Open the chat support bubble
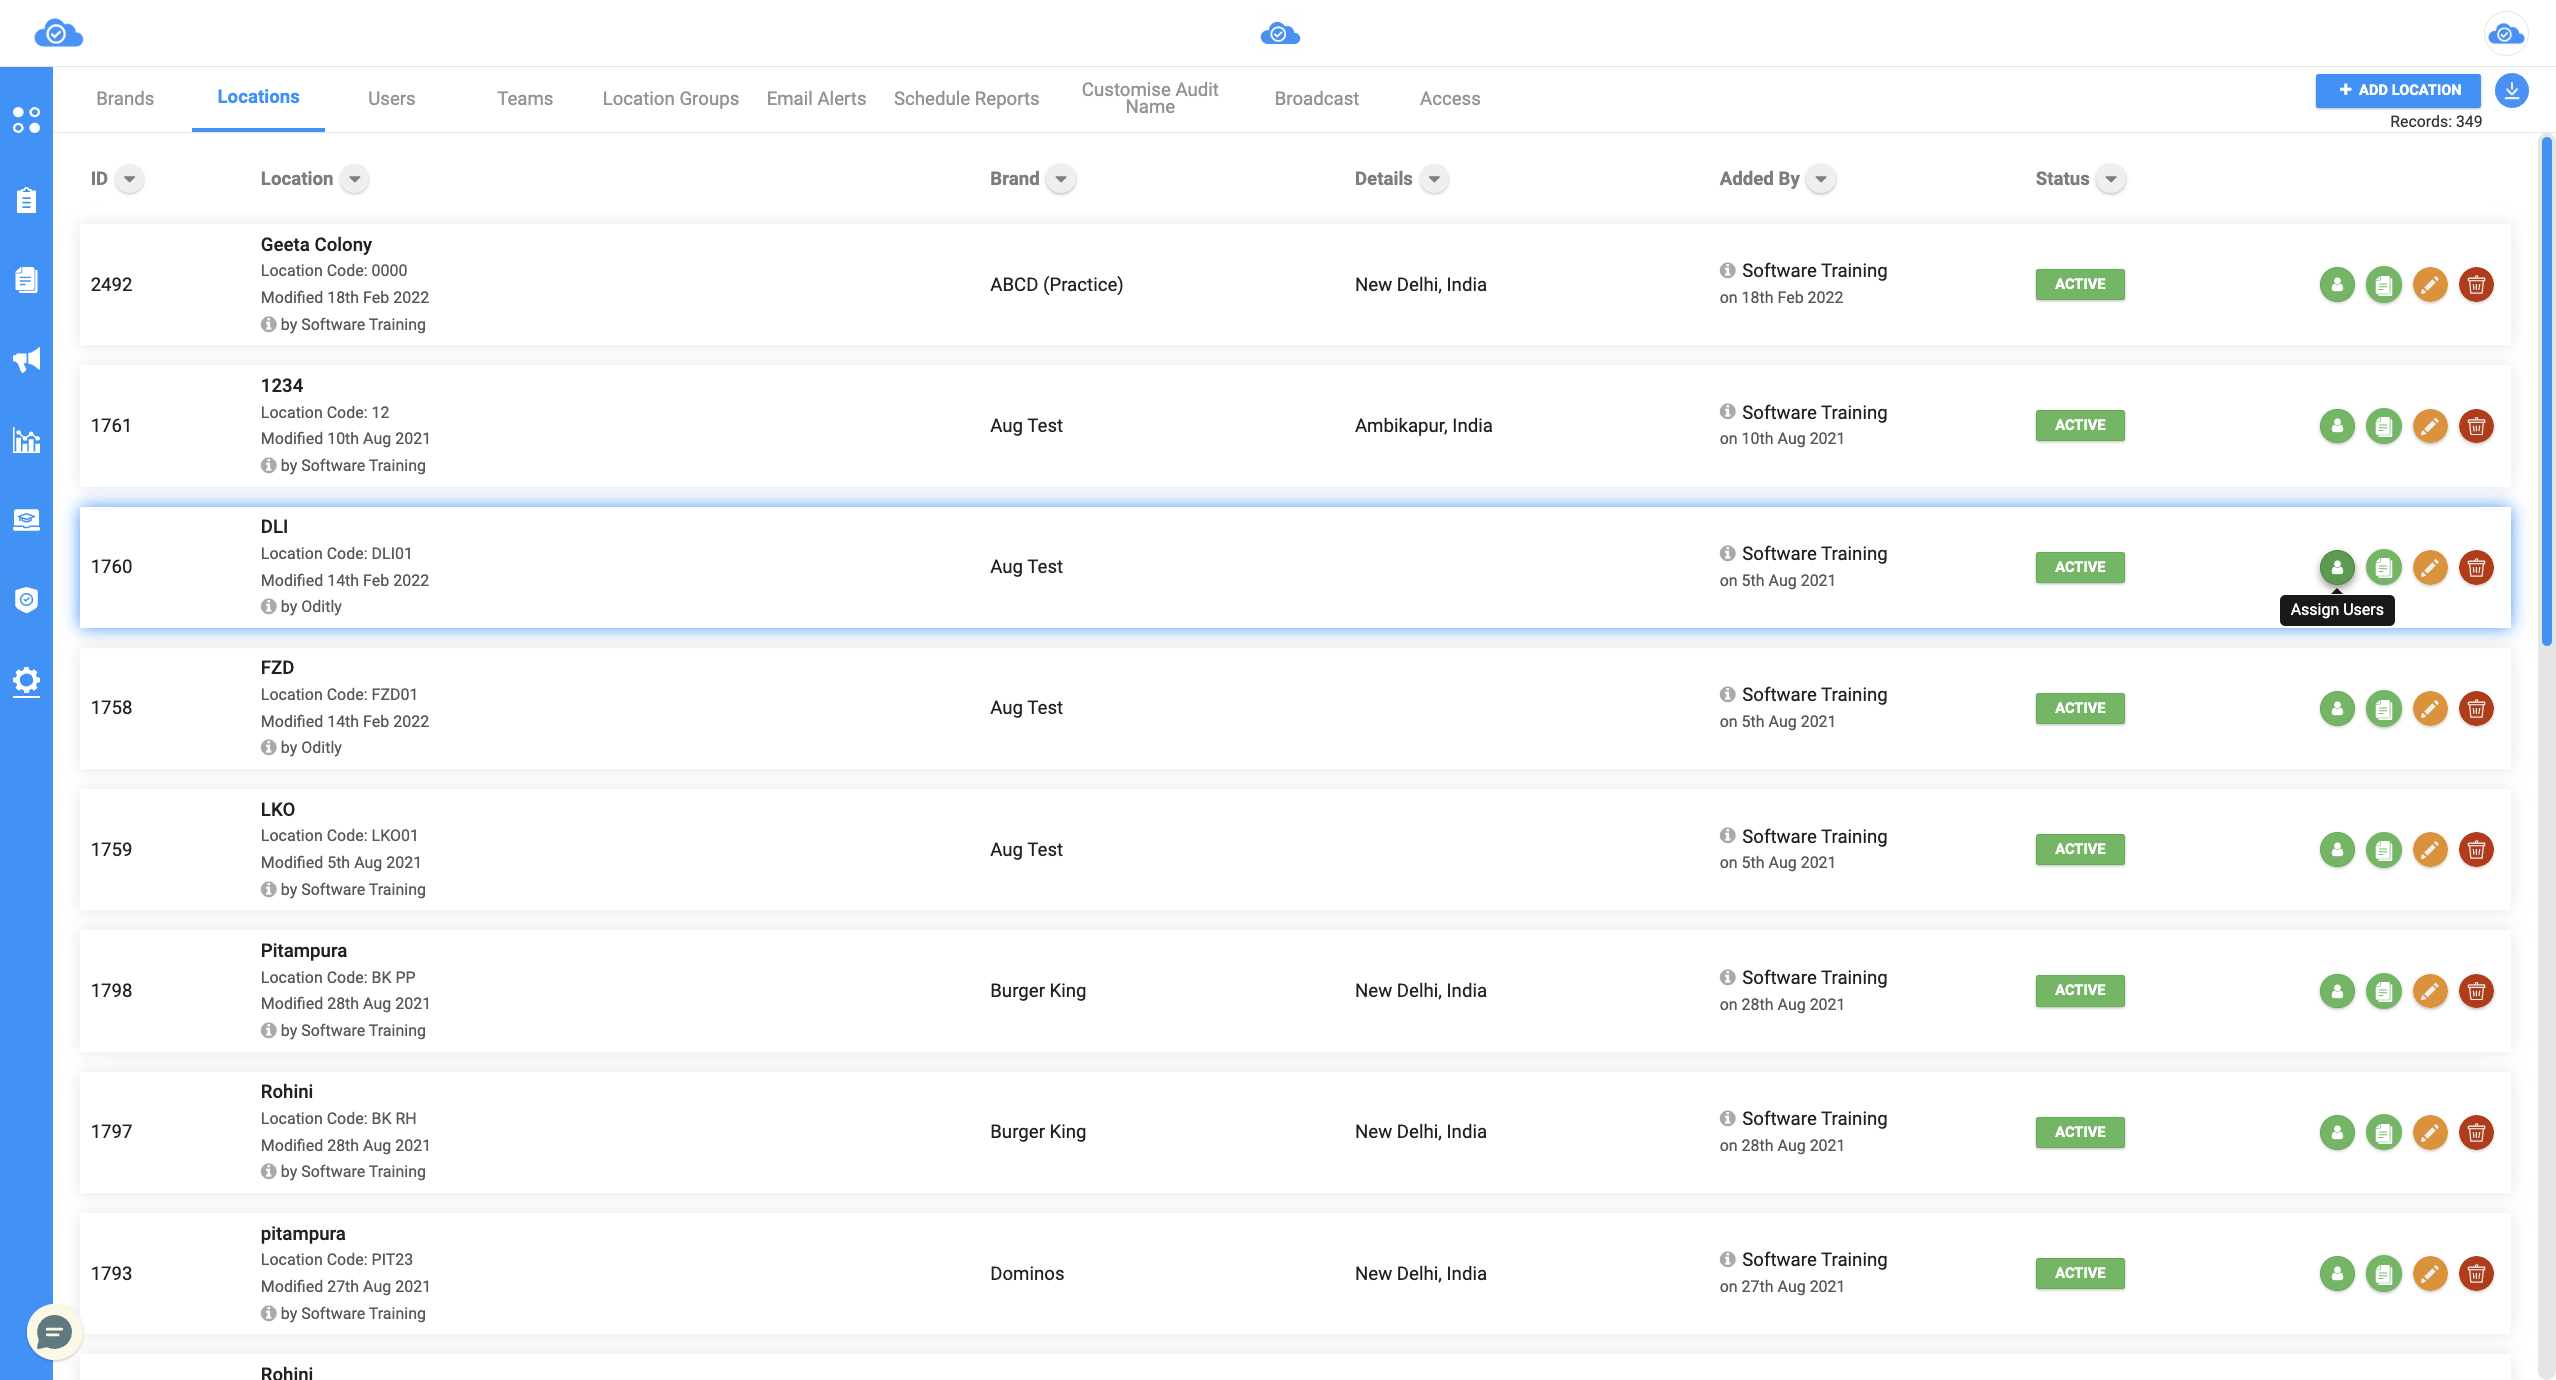Image resolution: width=2556 pixels, height=1380 pixels. (54, 1332)
